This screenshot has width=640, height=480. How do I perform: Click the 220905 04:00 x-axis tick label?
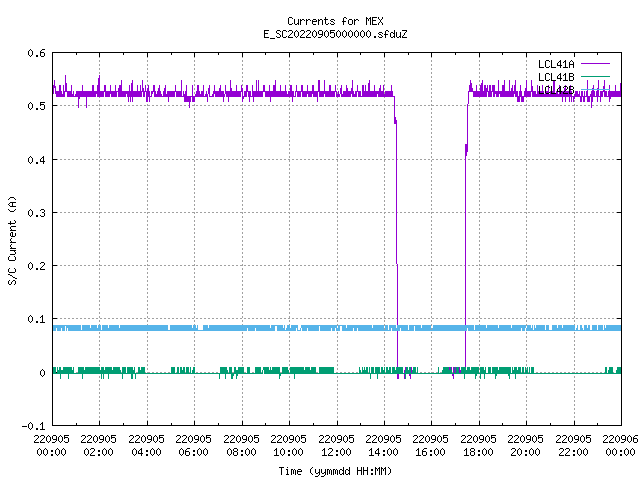point(146,445)
